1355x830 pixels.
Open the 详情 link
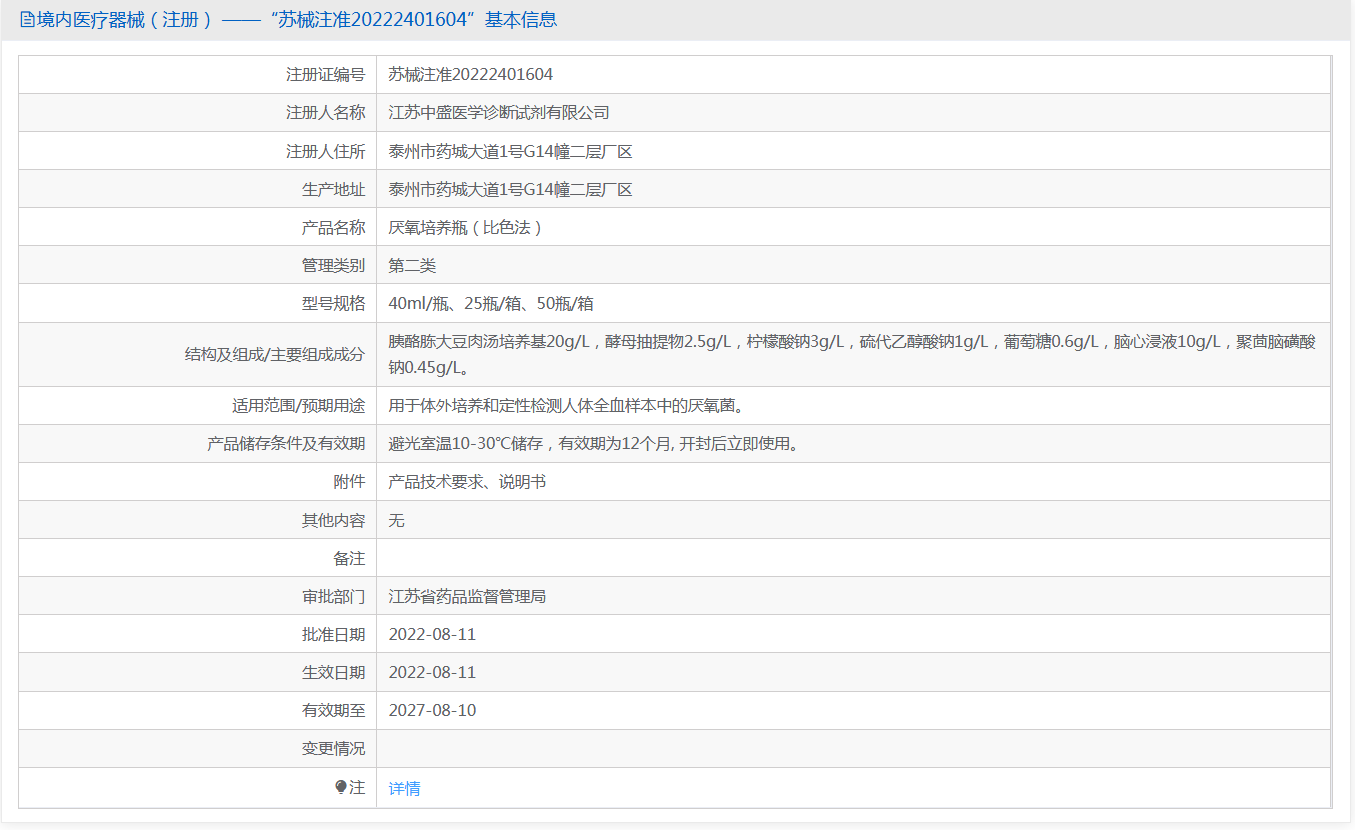(x=404, y=788)
